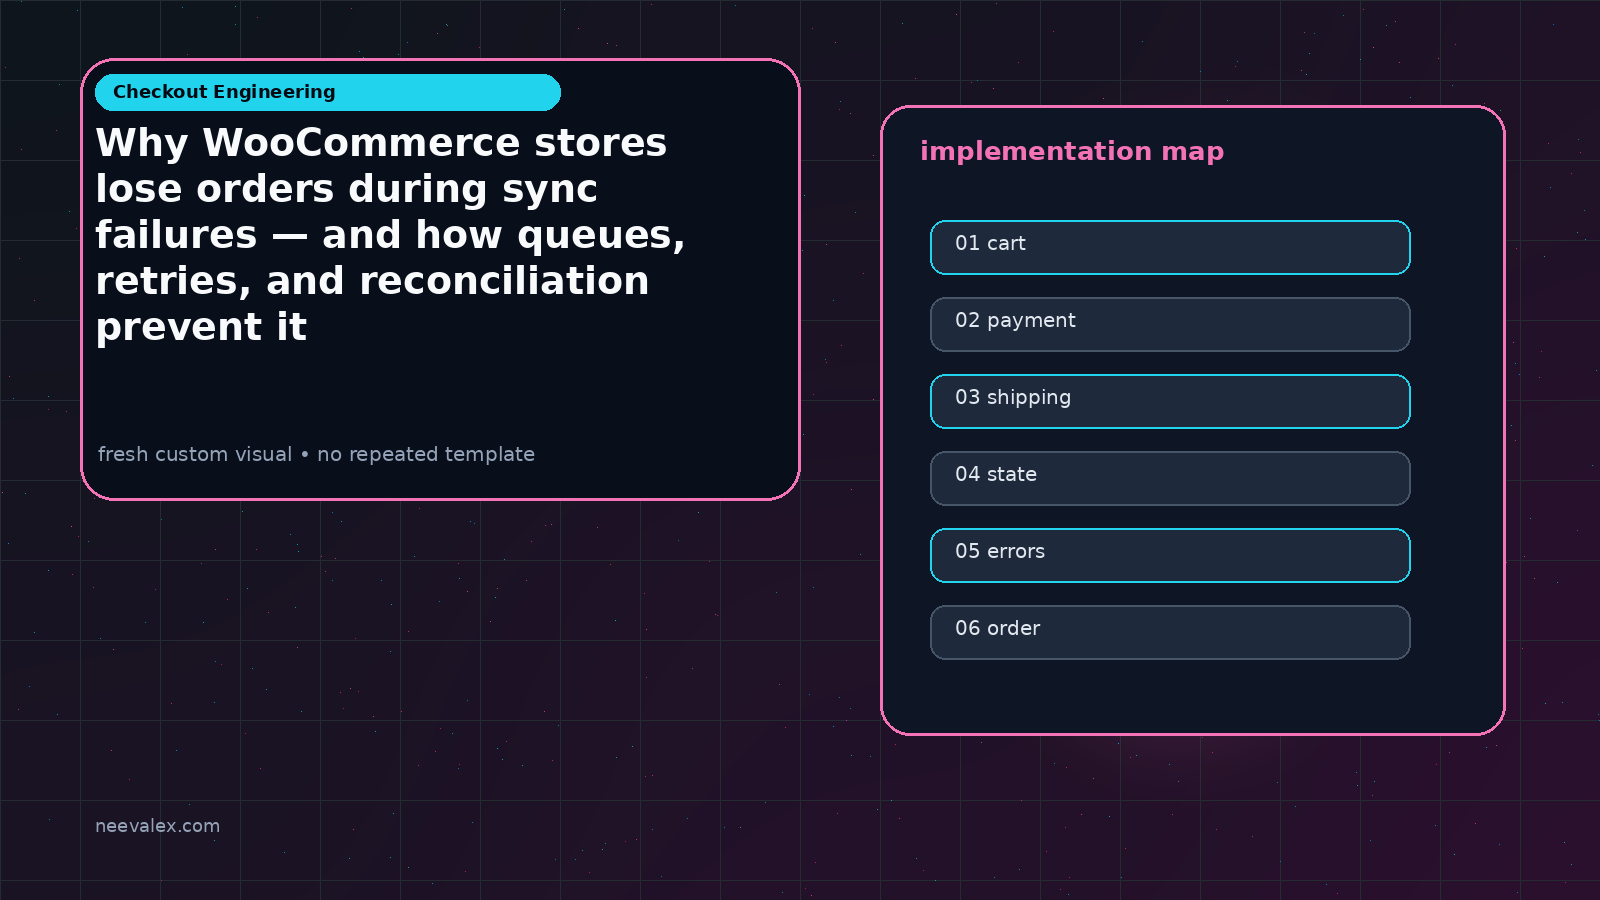Select the 05 errors step
The image size is (1600, 900).
[1170, 555]
